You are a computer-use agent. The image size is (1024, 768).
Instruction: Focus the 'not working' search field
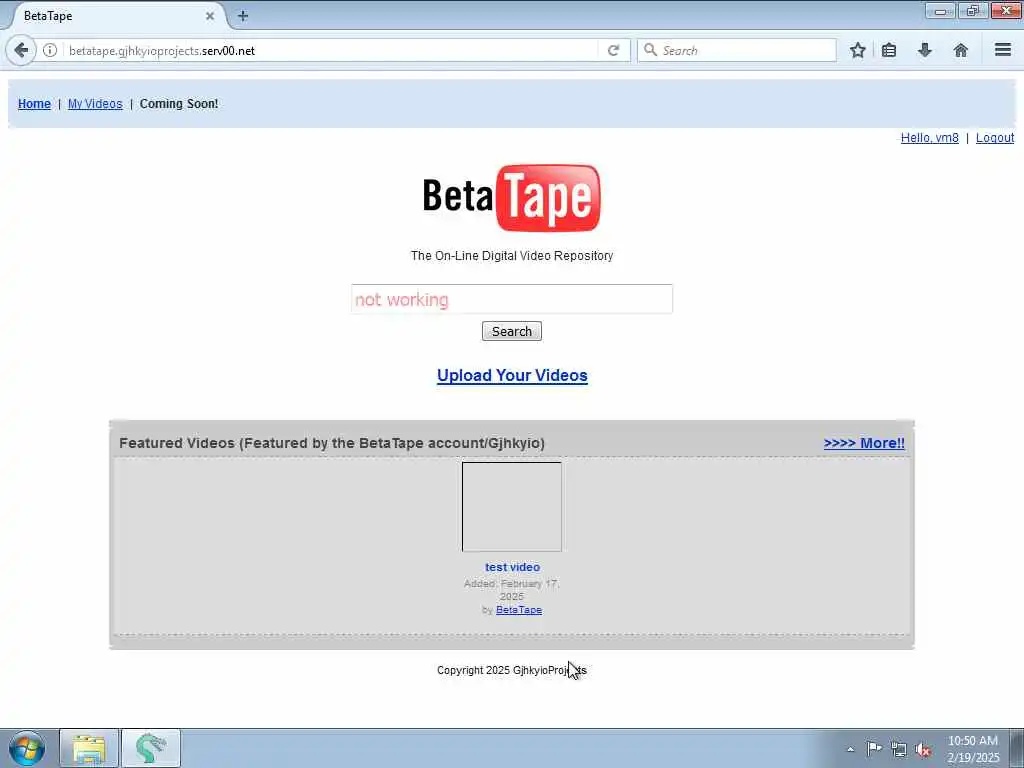(x=511, y=299)
